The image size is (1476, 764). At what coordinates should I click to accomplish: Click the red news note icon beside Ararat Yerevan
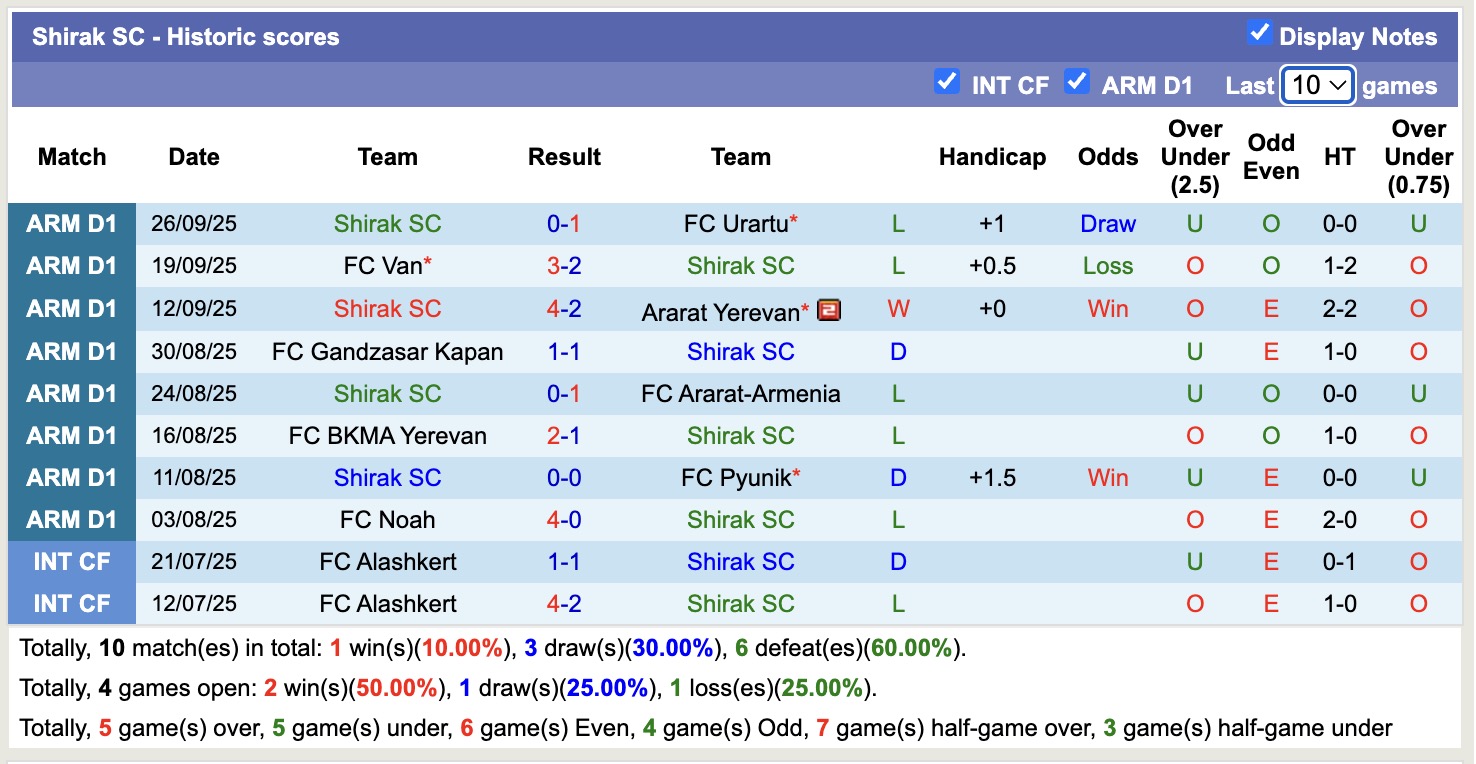(x=829, y=310)
